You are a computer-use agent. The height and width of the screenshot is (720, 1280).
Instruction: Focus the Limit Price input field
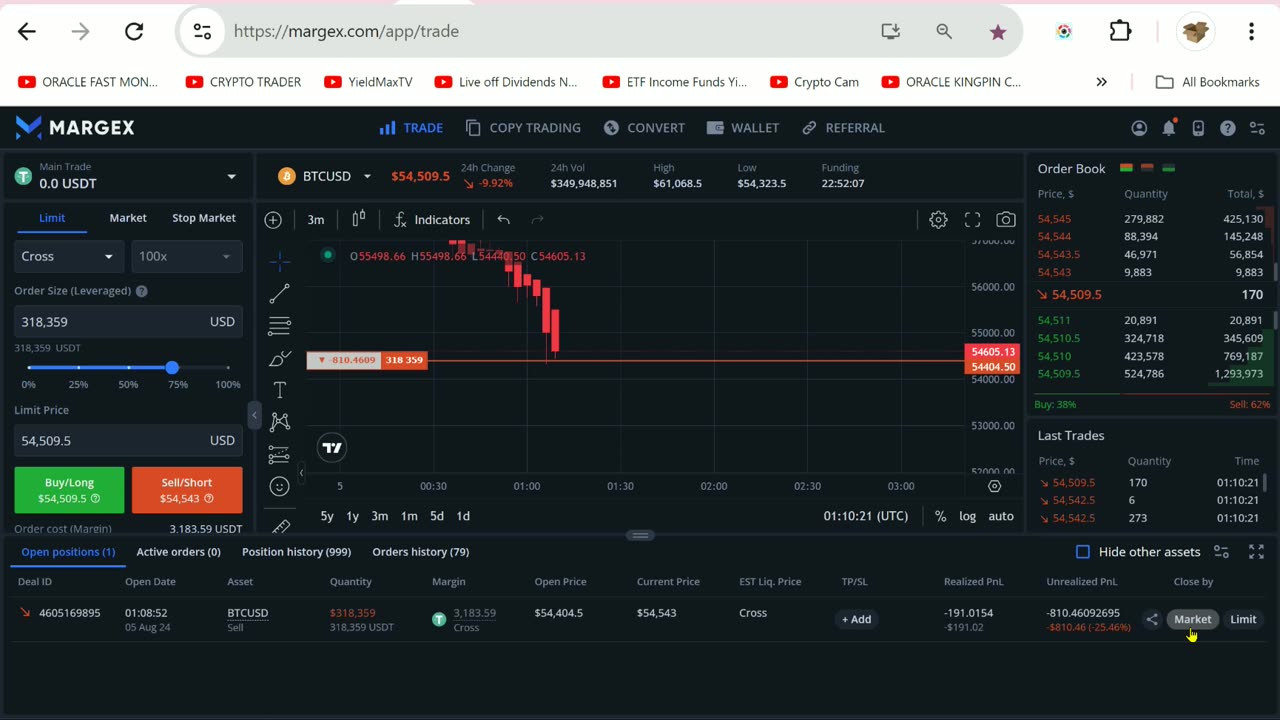[128, 440]
